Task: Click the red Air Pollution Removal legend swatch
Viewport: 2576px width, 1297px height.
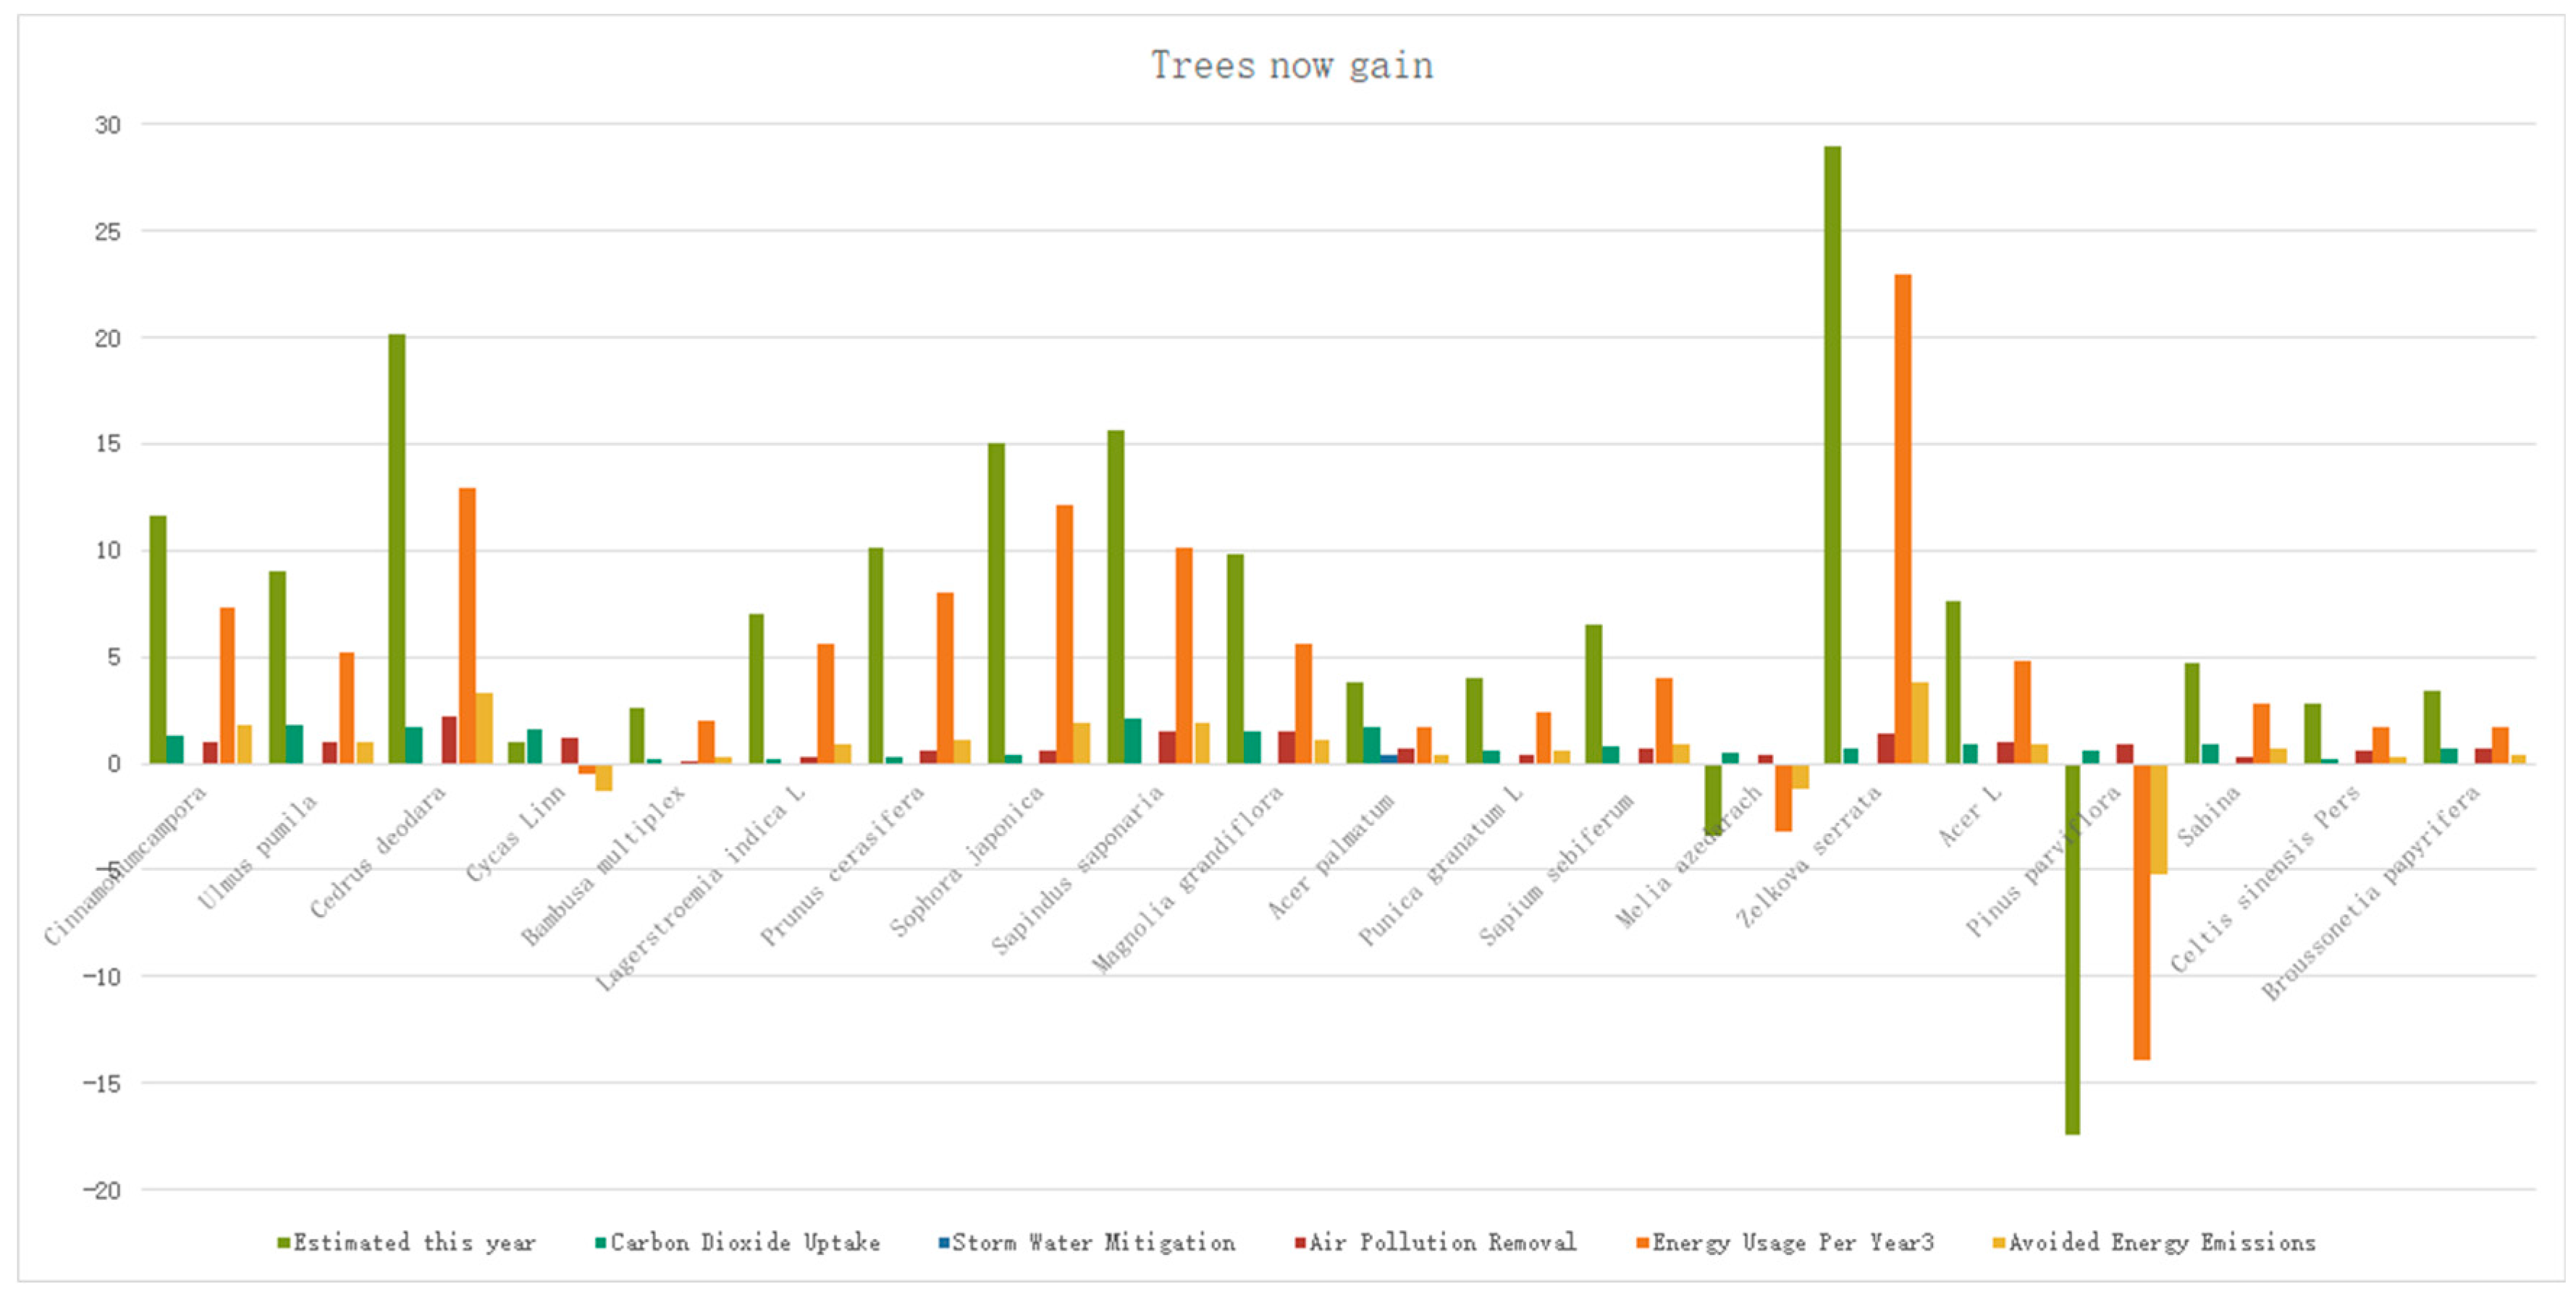Action: pos(1300,1243)
